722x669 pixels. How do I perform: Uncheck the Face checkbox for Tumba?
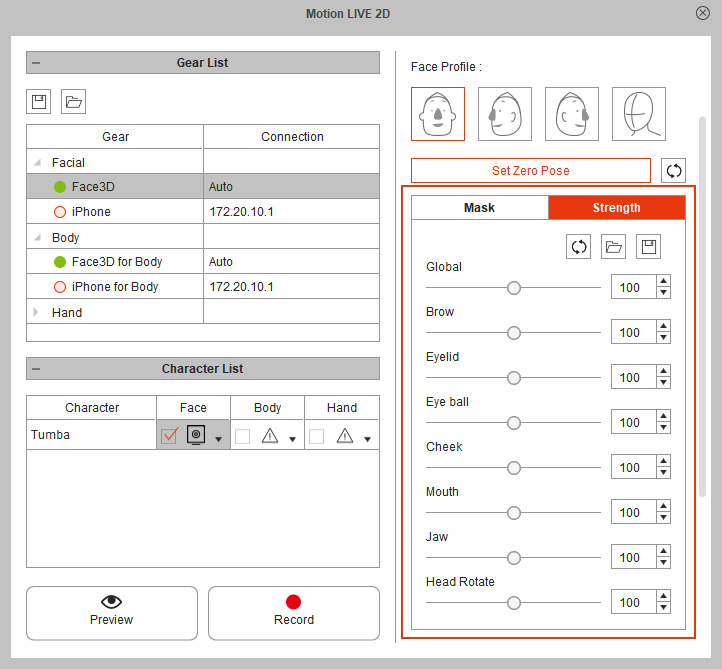point(170,435)
